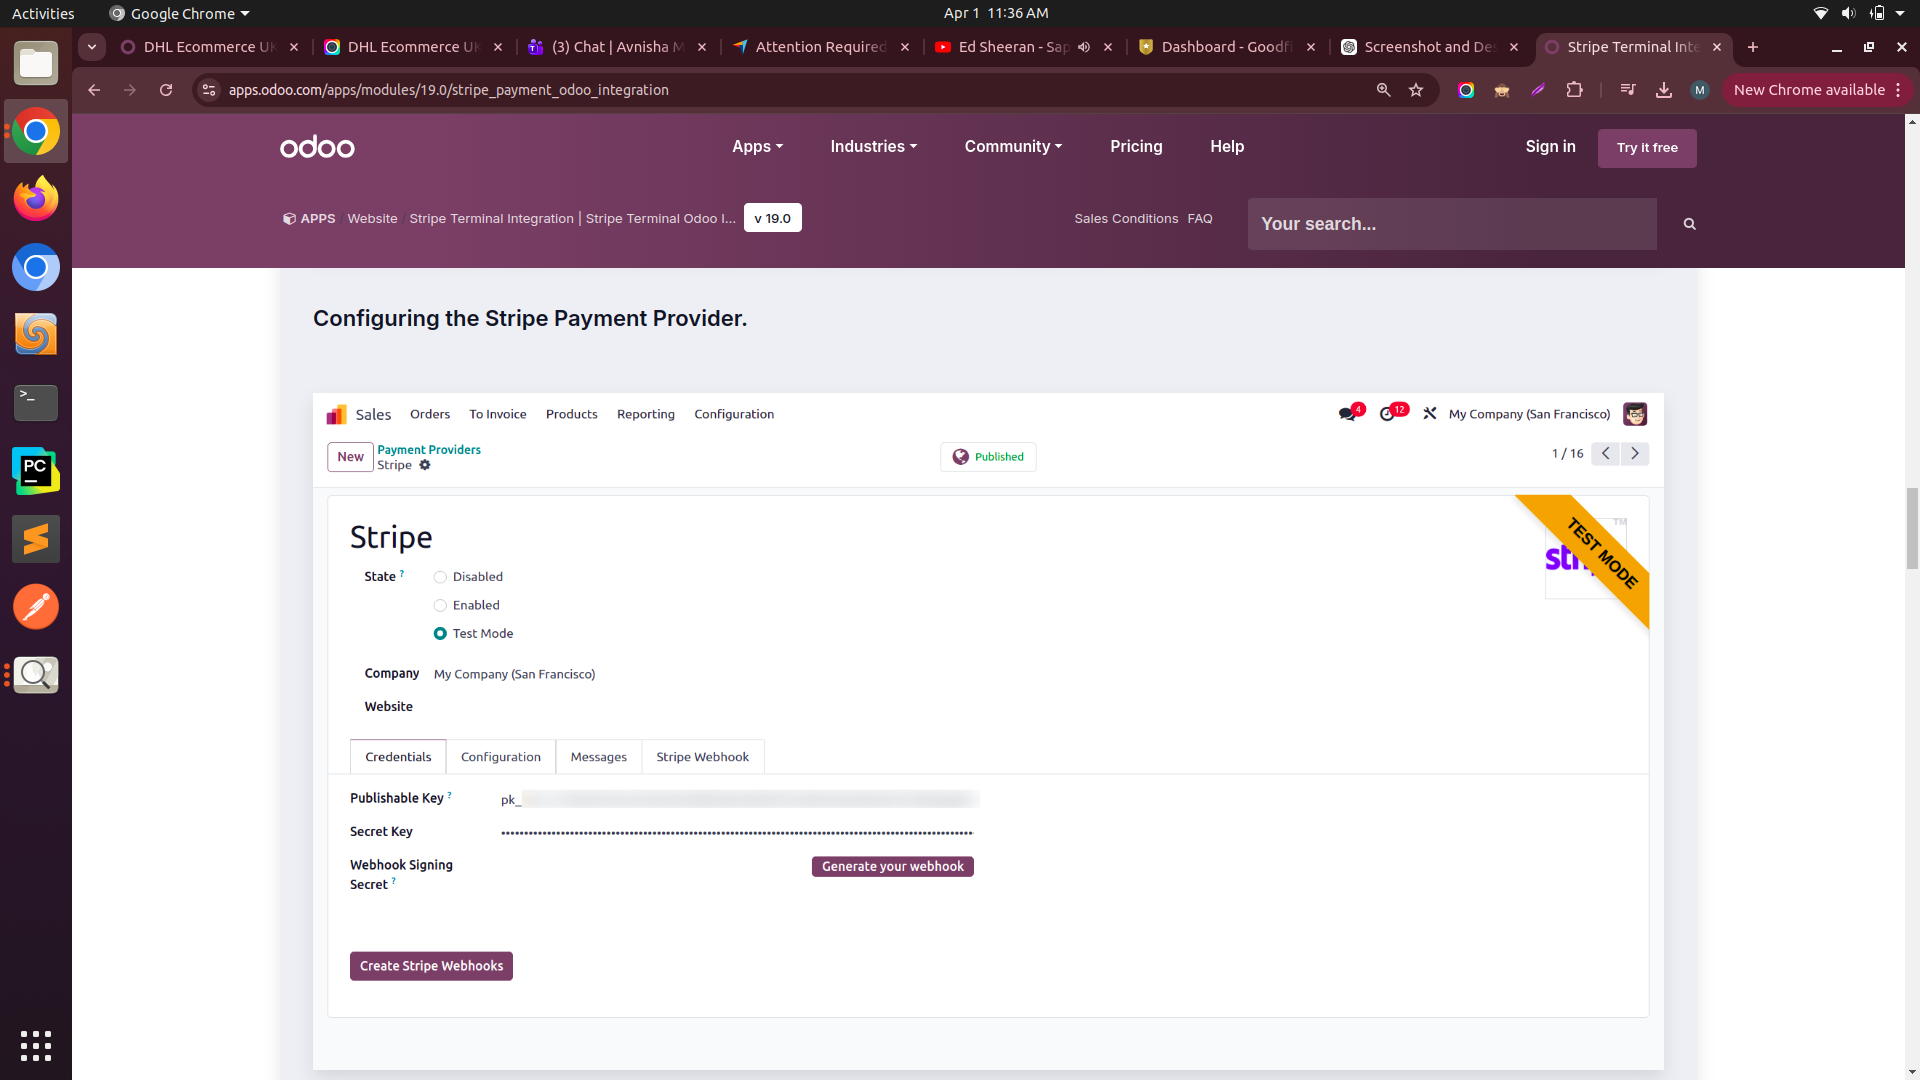Open the Pricing menu item
Screen dimensions: 1920x1080
coord(1136,146)
